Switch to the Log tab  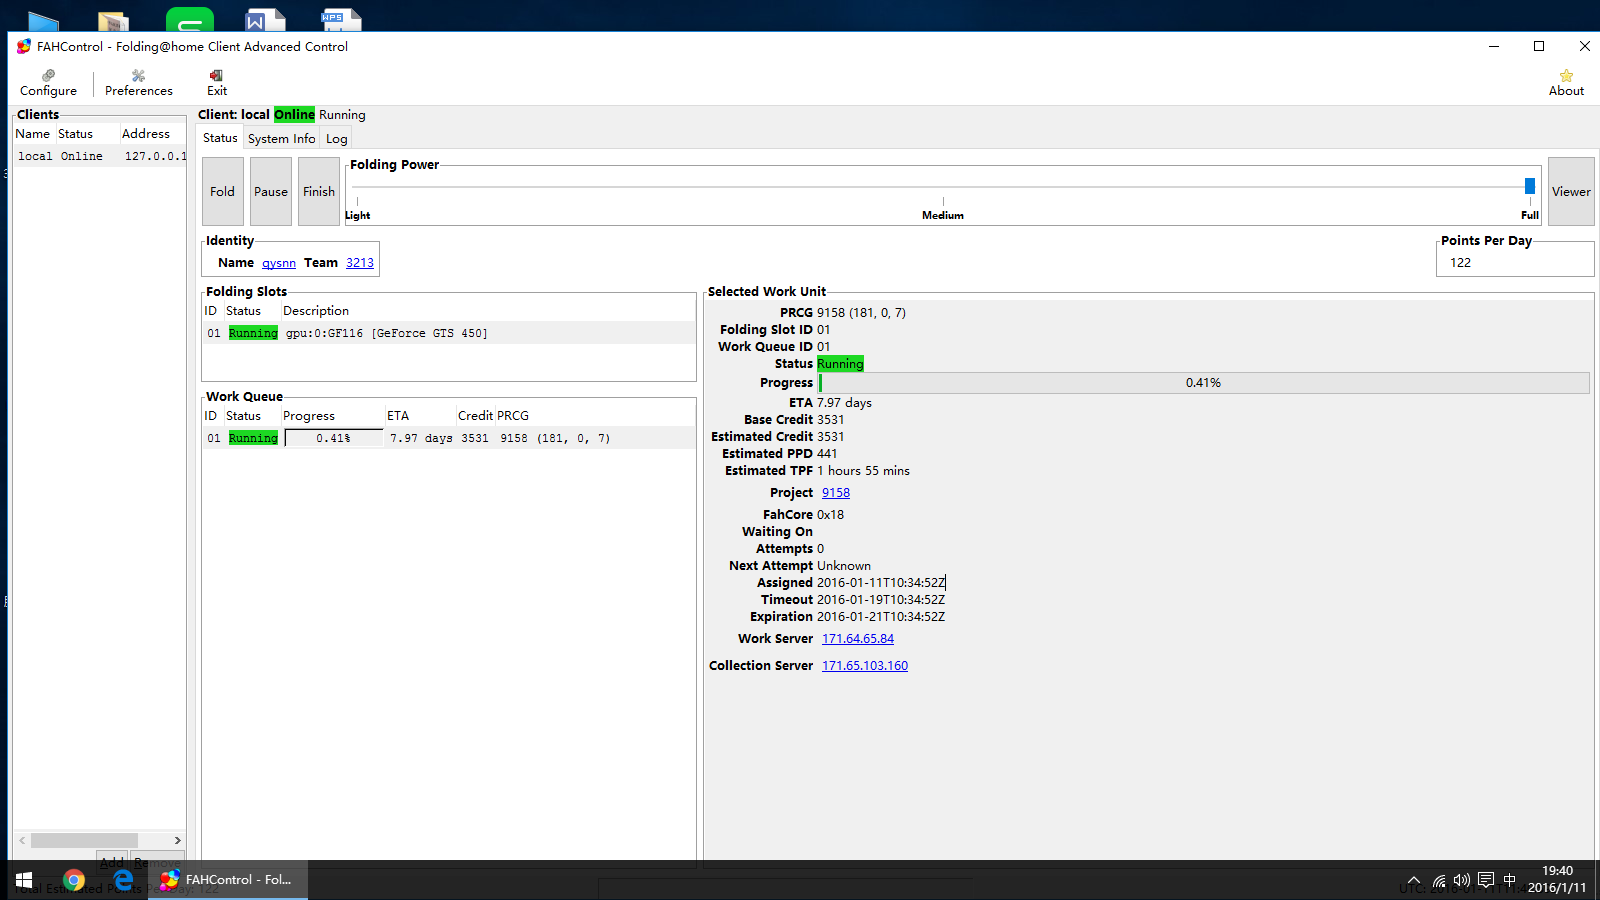(336, 138)
